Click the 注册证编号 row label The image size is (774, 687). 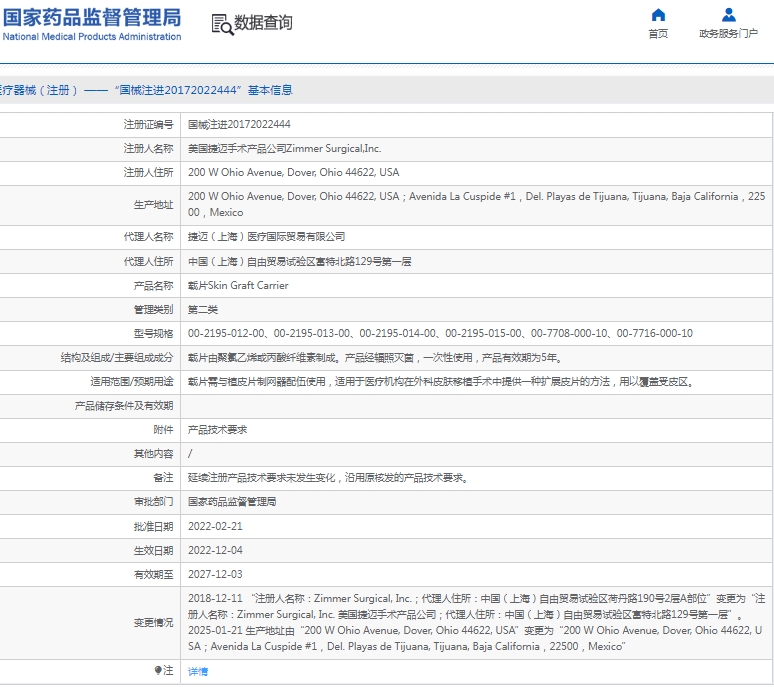pos(149,124)
